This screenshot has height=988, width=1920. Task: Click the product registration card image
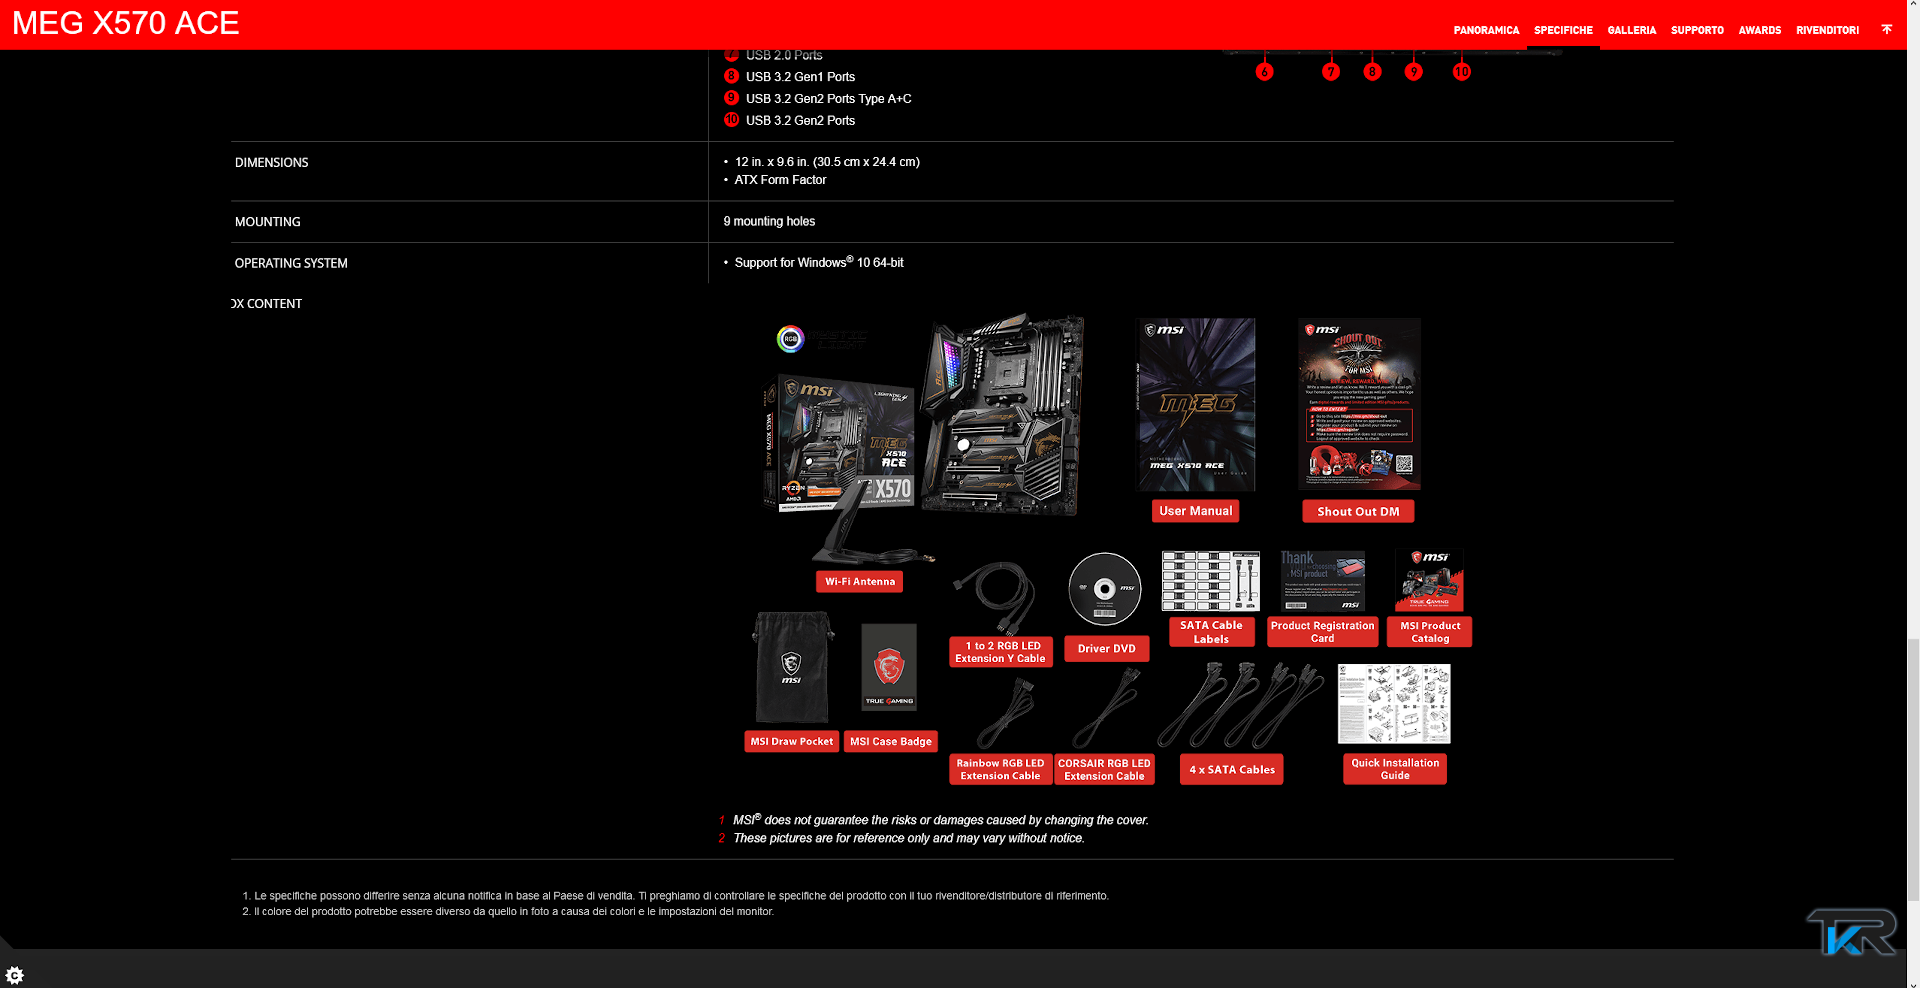click(1323, 581)
